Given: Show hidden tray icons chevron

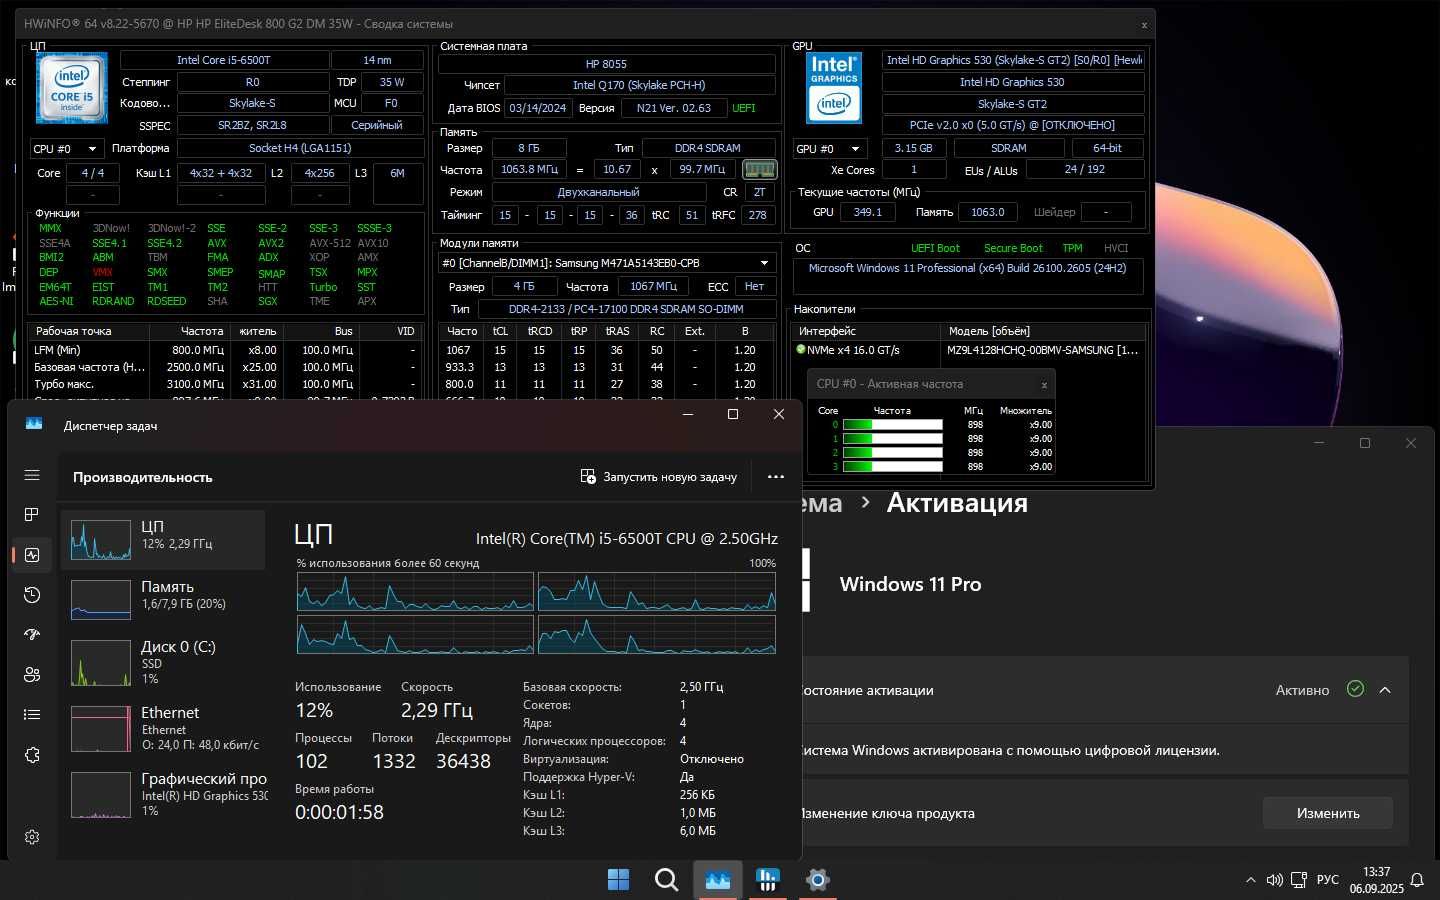Looking at the screenshot, I should (1250, 880).
